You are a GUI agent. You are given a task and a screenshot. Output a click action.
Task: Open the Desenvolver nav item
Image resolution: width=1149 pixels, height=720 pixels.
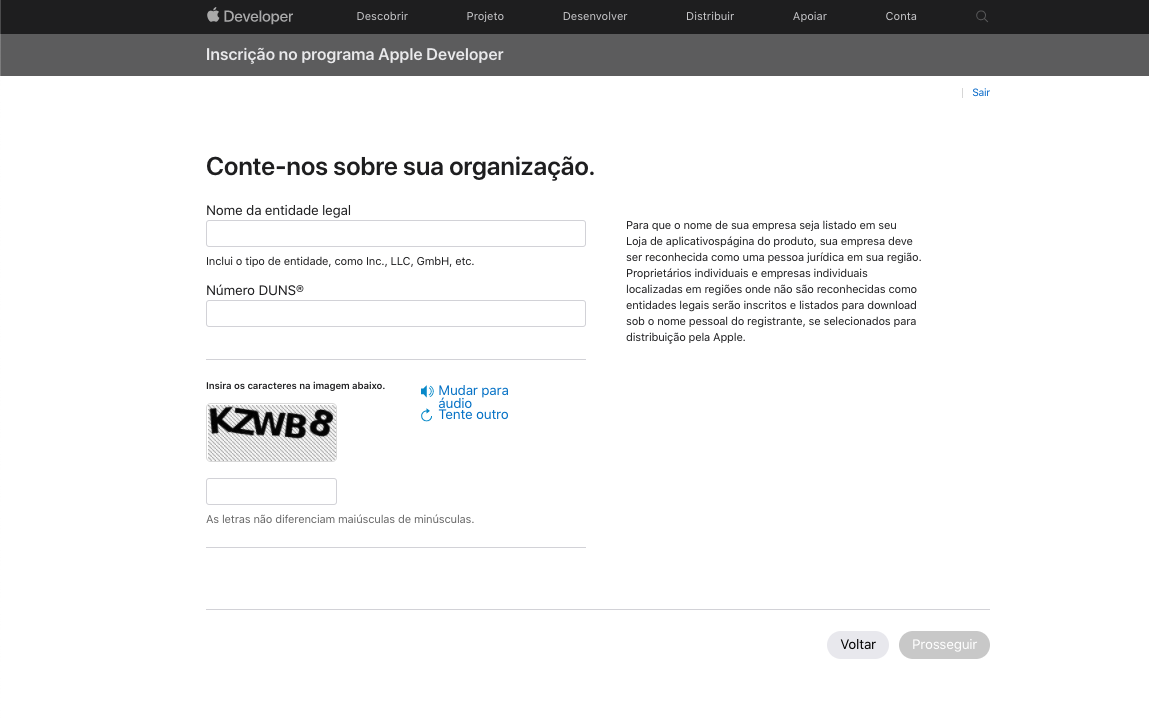coord(595,16)
